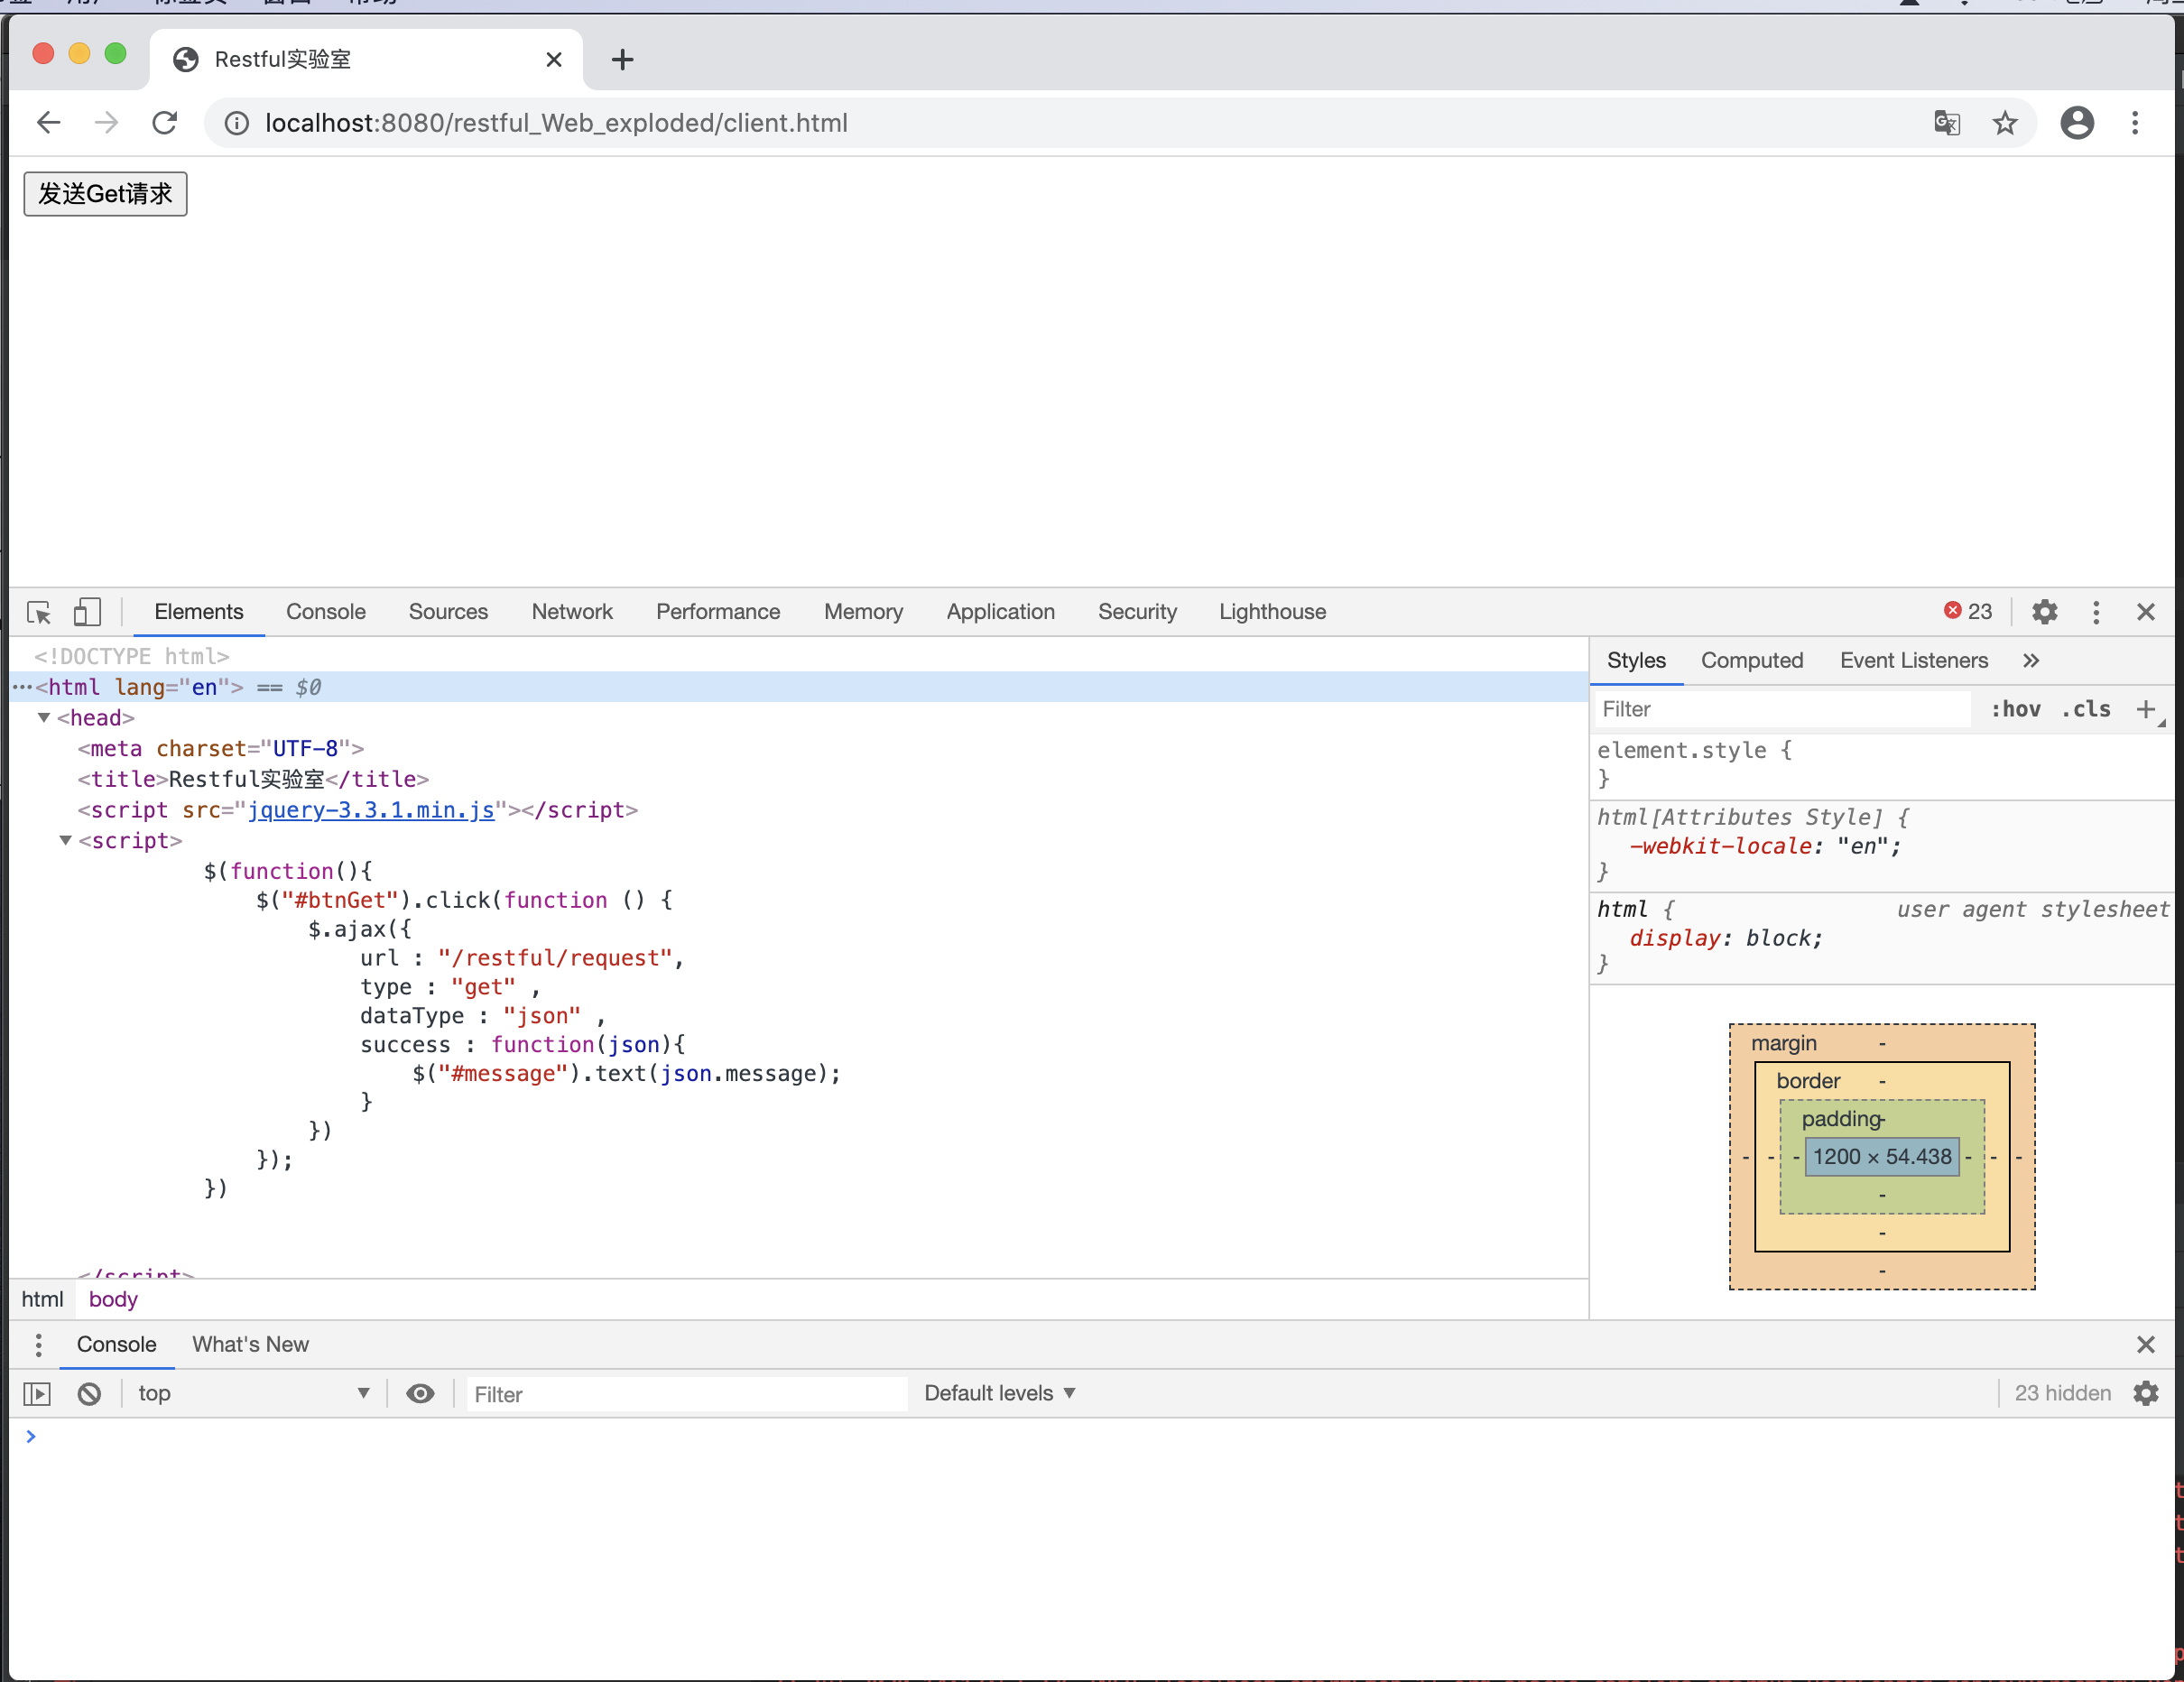2184x1682 pixels.
Task: Open the top context dropdown
Action: 252,1394
